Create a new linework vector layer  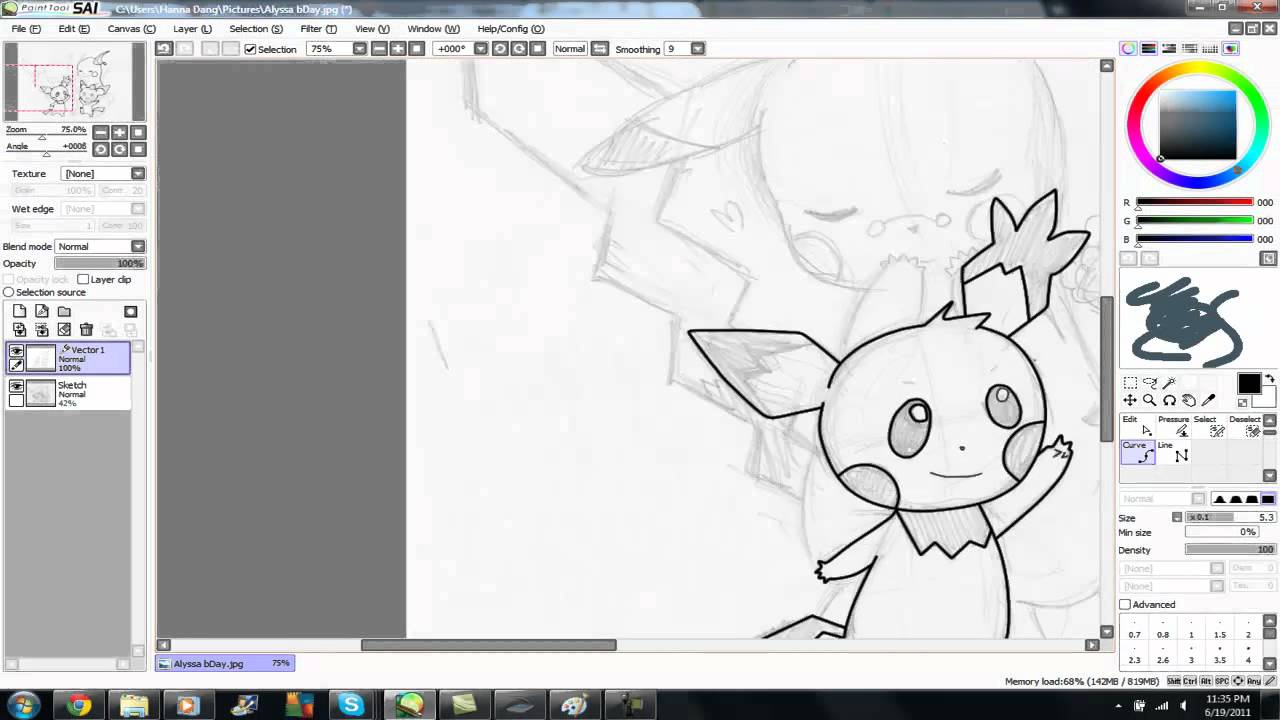42,312
